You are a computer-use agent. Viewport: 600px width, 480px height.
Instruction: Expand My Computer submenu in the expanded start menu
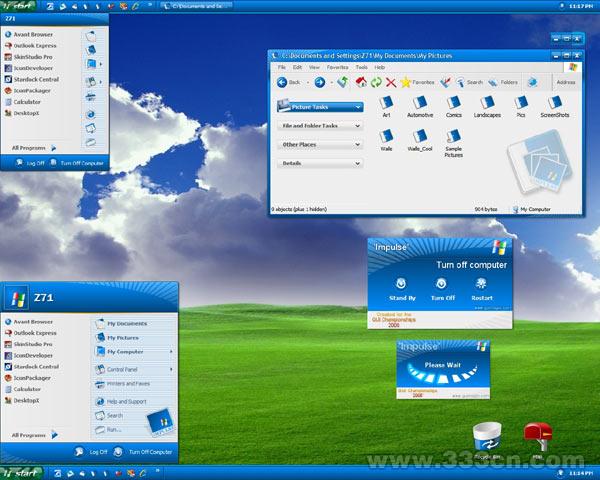coord(171,351)
